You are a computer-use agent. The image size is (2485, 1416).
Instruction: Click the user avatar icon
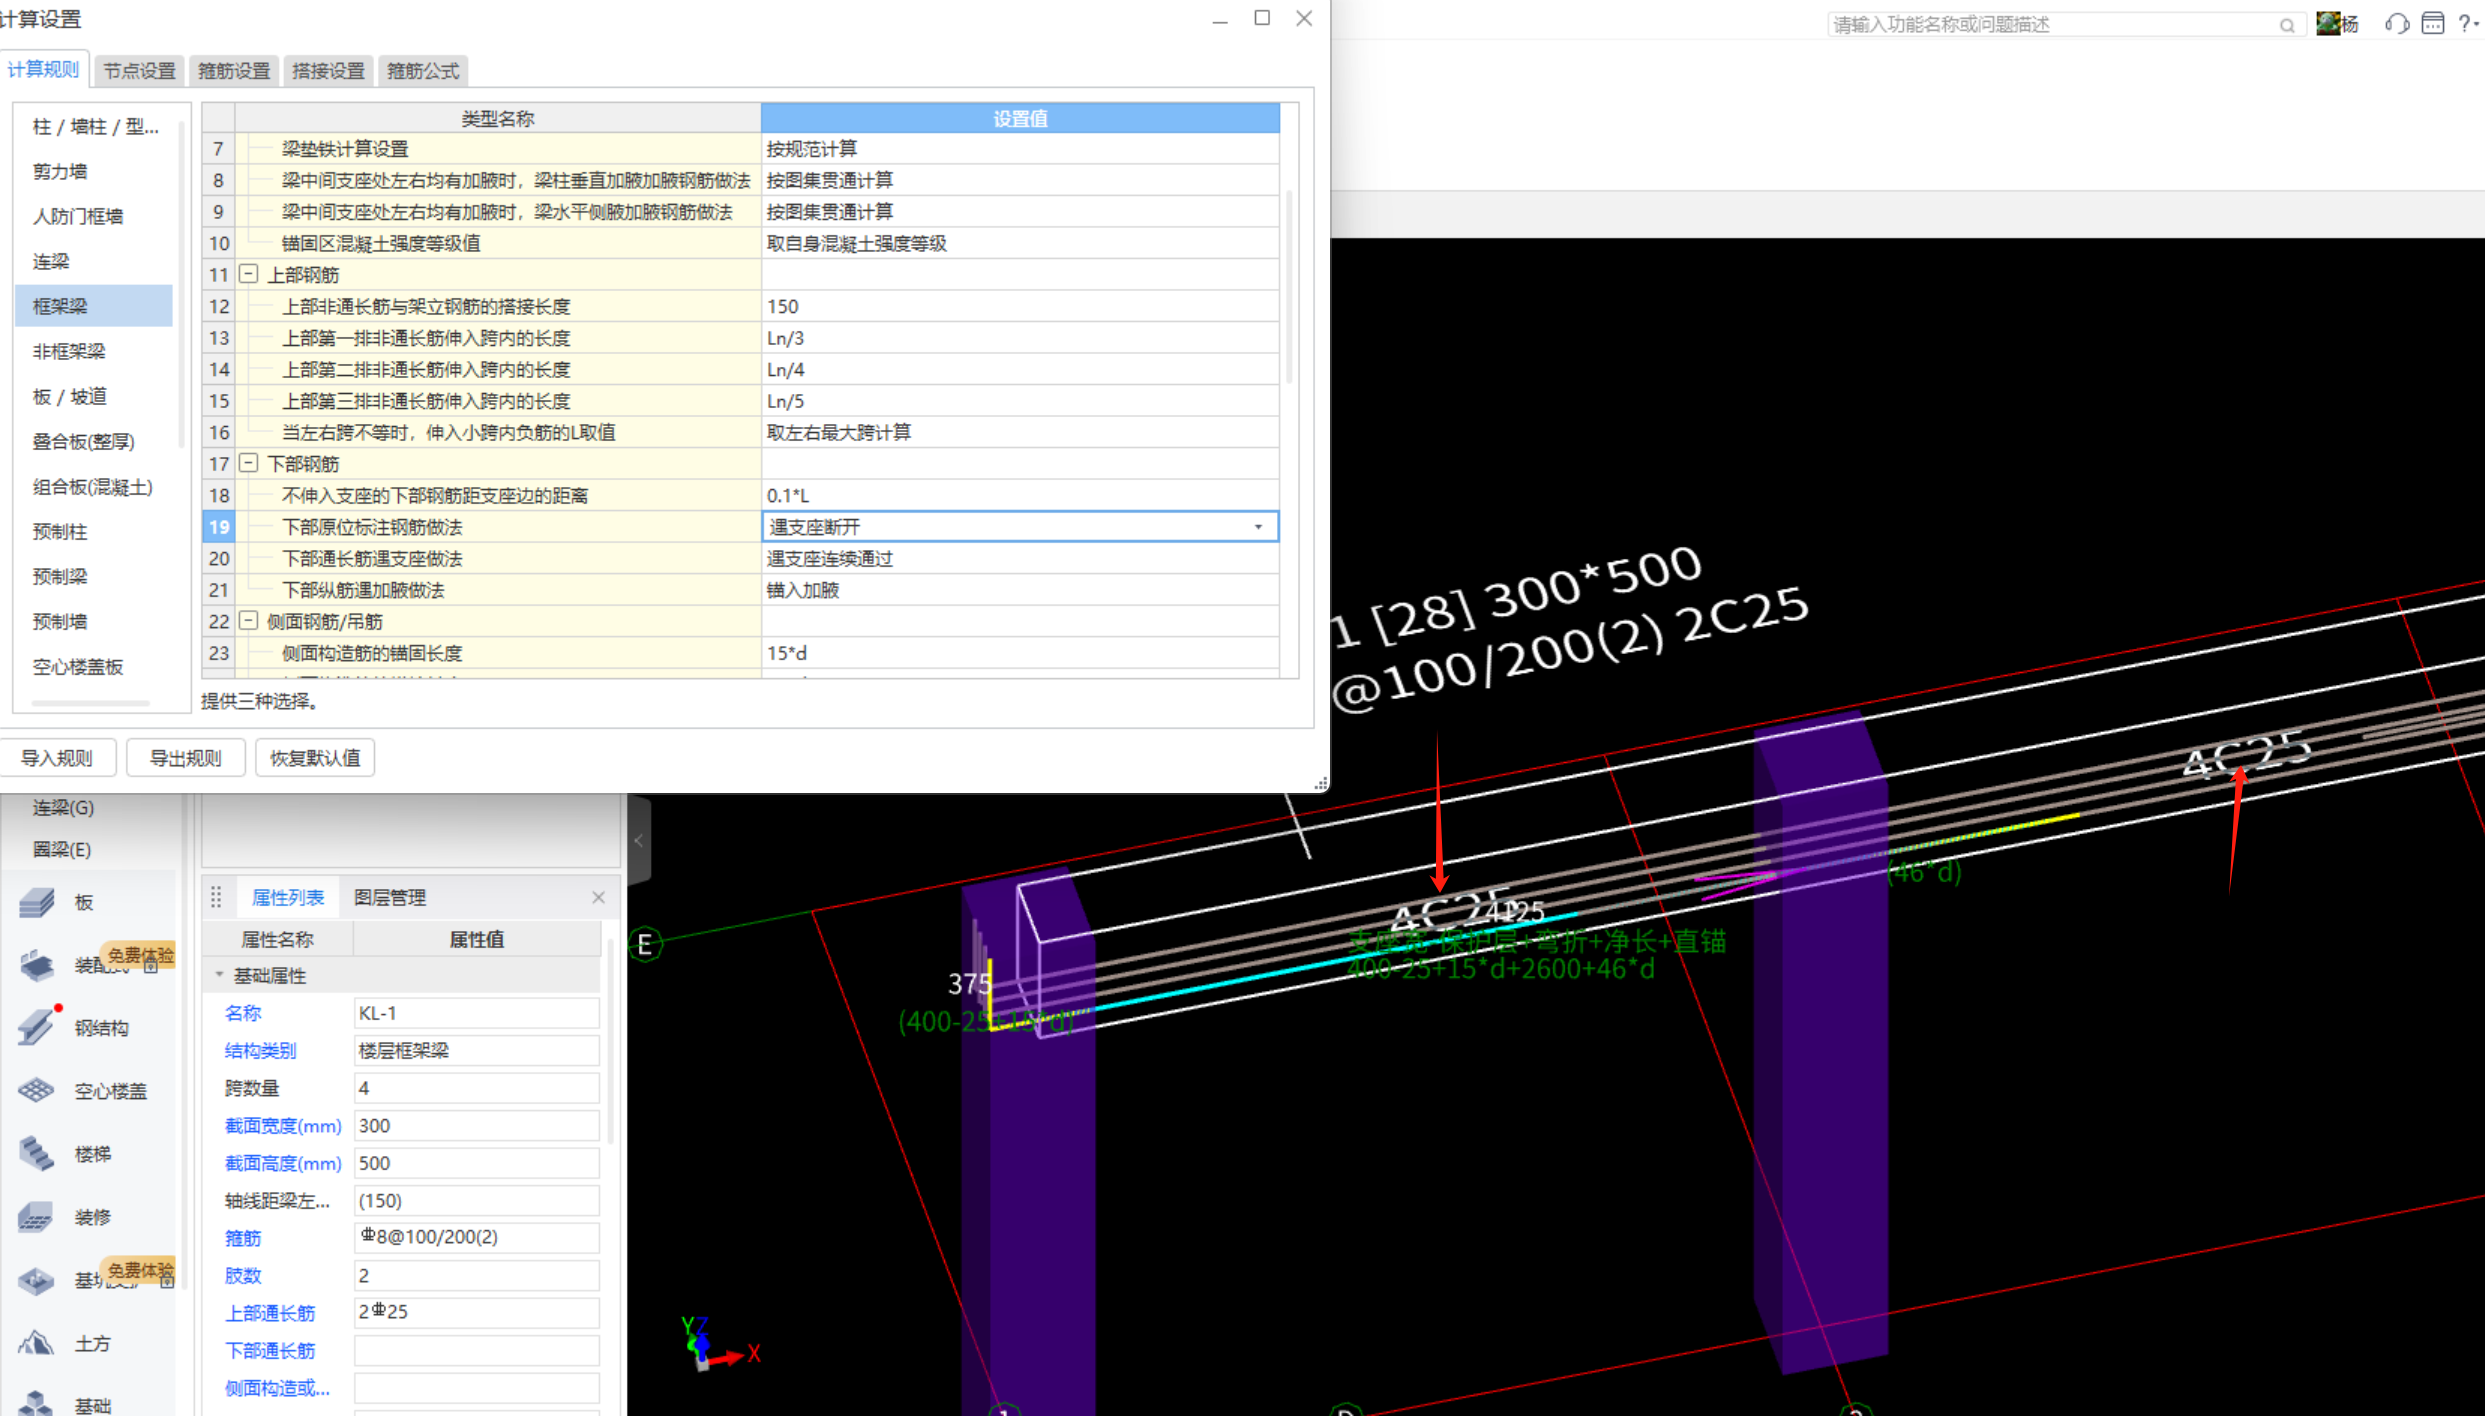tap(2328, 23)
